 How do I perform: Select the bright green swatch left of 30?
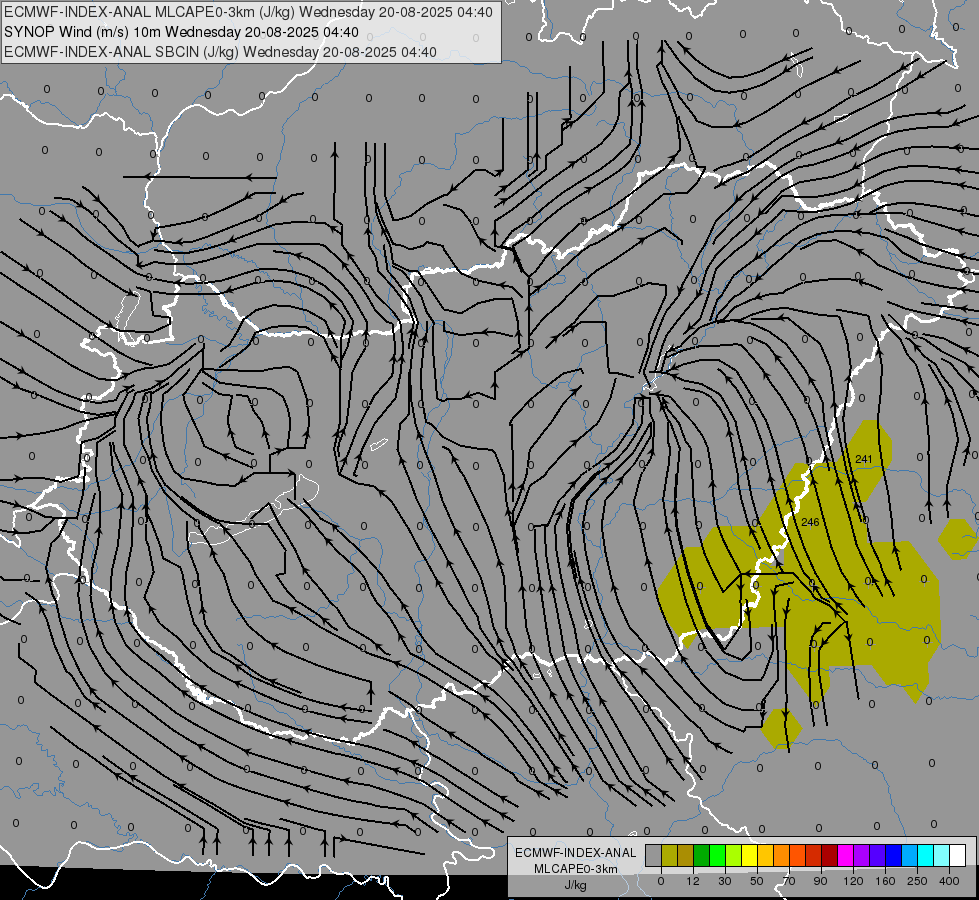tap(717, 855)
